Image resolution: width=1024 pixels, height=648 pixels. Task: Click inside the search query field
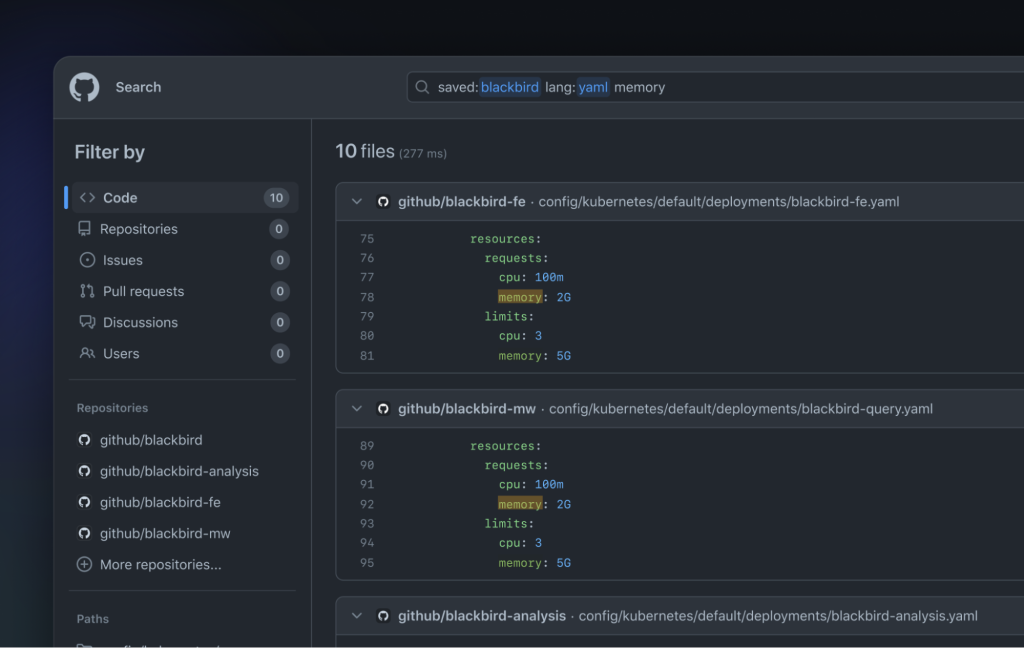(x=800, y=87)
